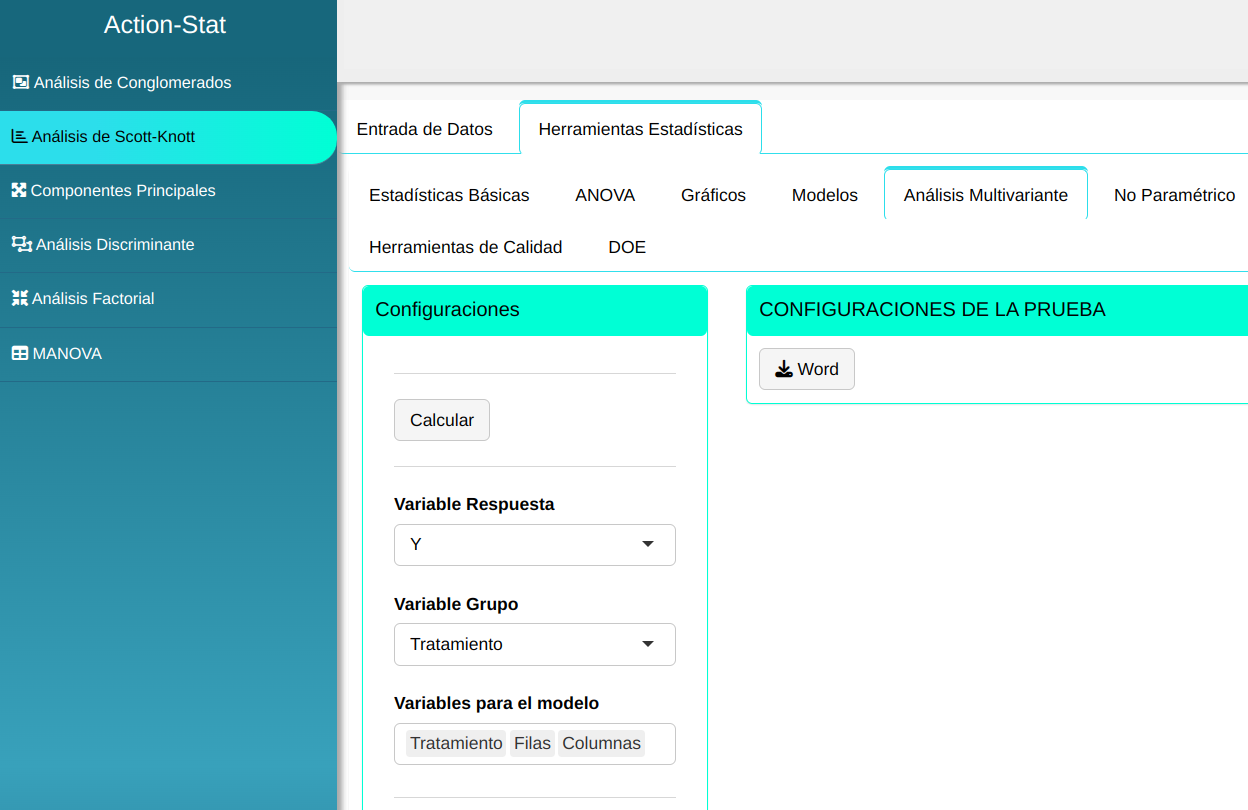1248x810 pixels.
Task: Click the Scott-Knott chart icon in sidebar
Action: click(x=19, y=137)
